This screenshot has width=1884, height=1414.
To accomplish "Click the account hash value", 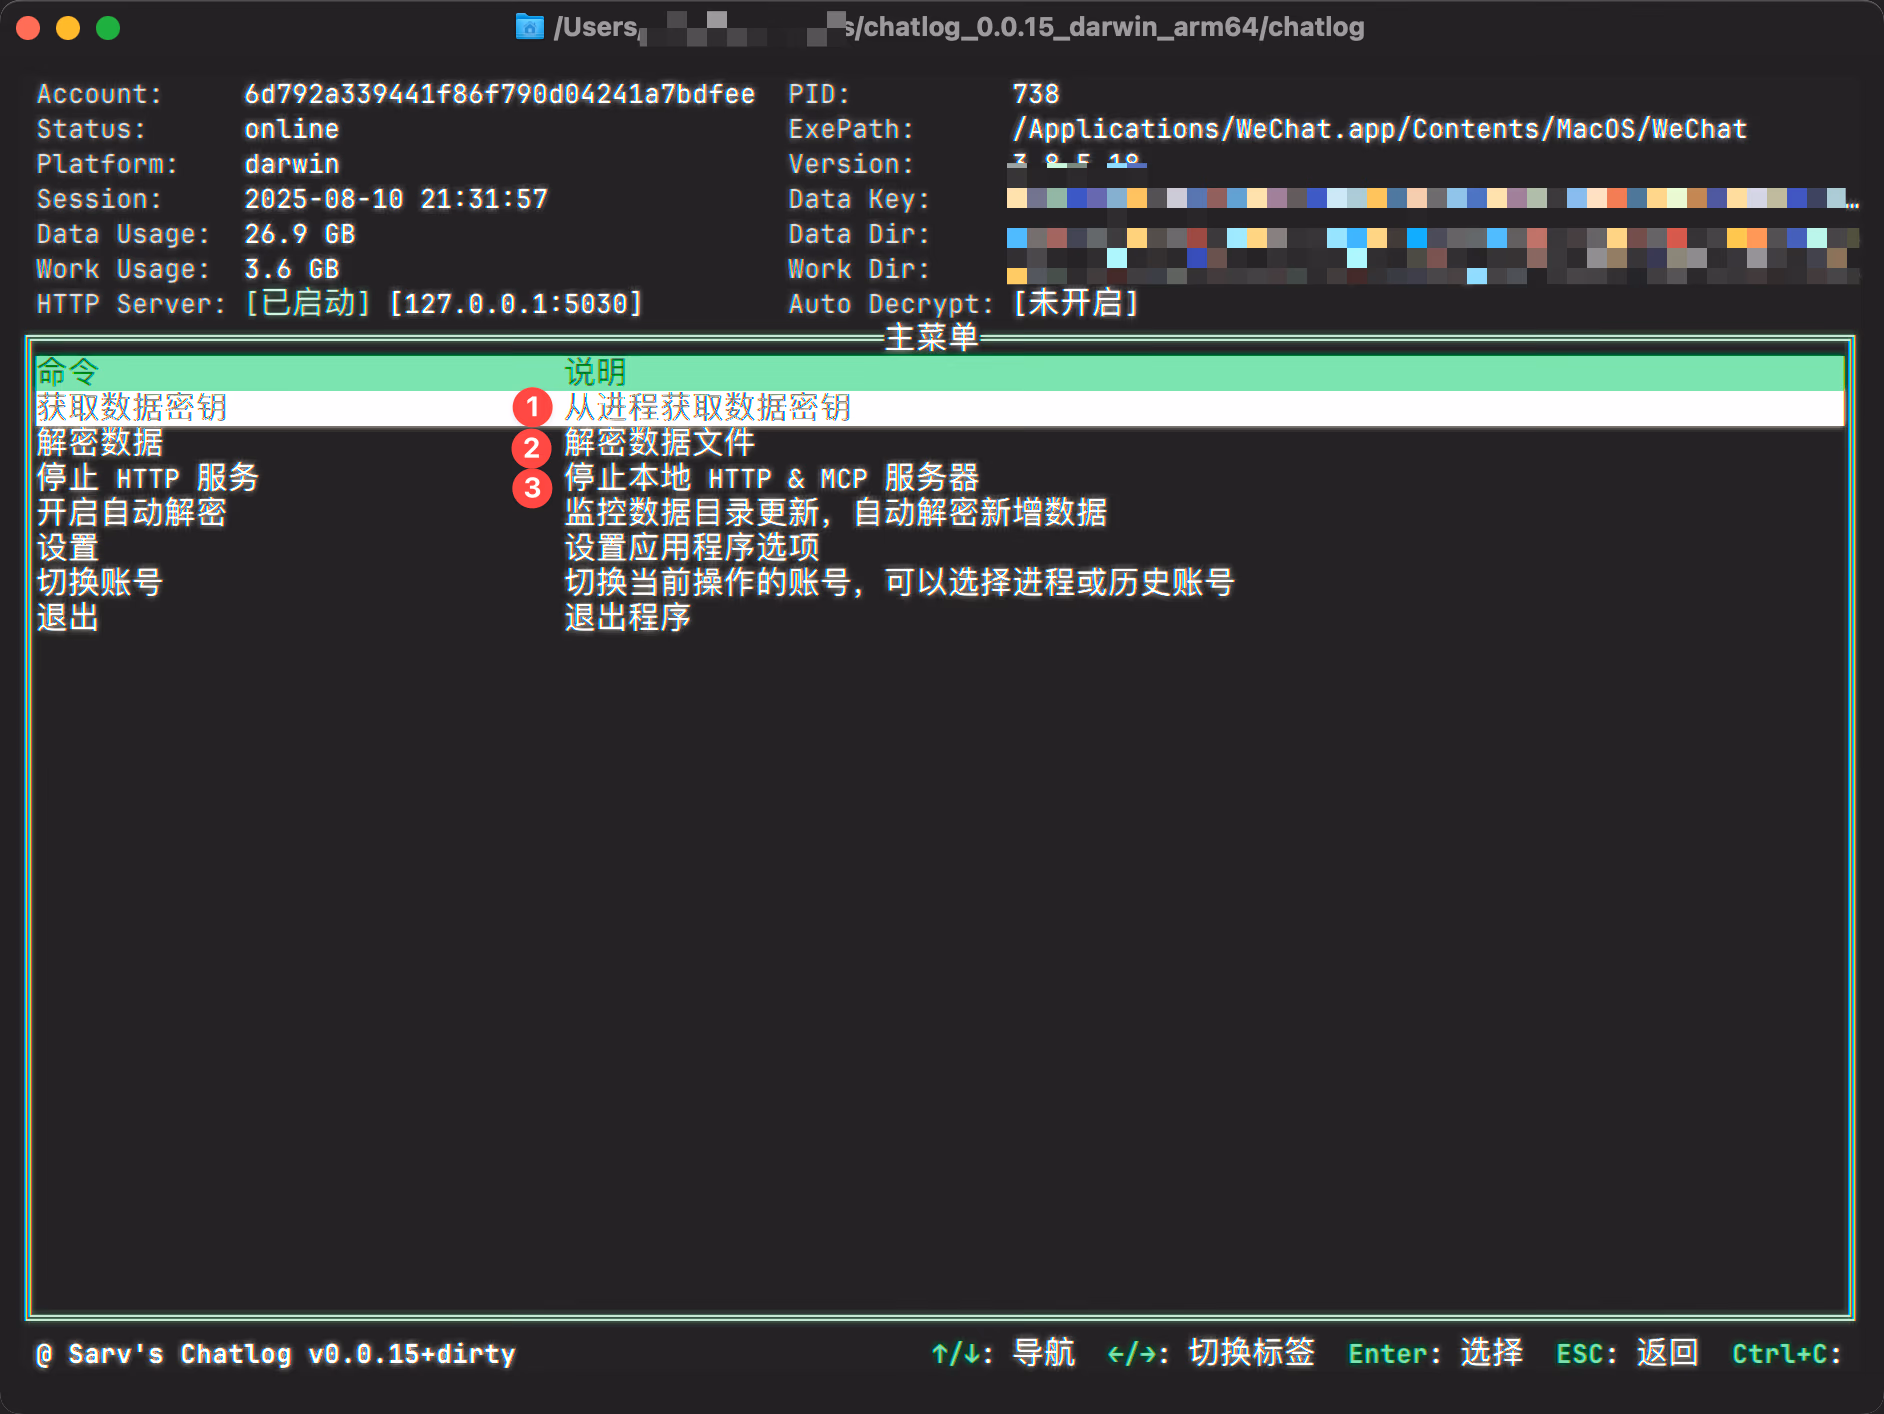I will click(x=499, y=94).
